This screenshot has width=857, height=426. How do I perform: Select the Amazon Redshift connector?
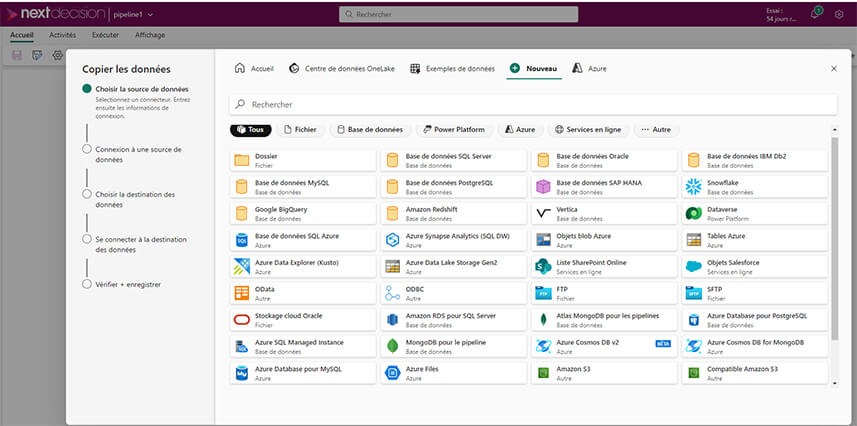[x=454, y=214]
